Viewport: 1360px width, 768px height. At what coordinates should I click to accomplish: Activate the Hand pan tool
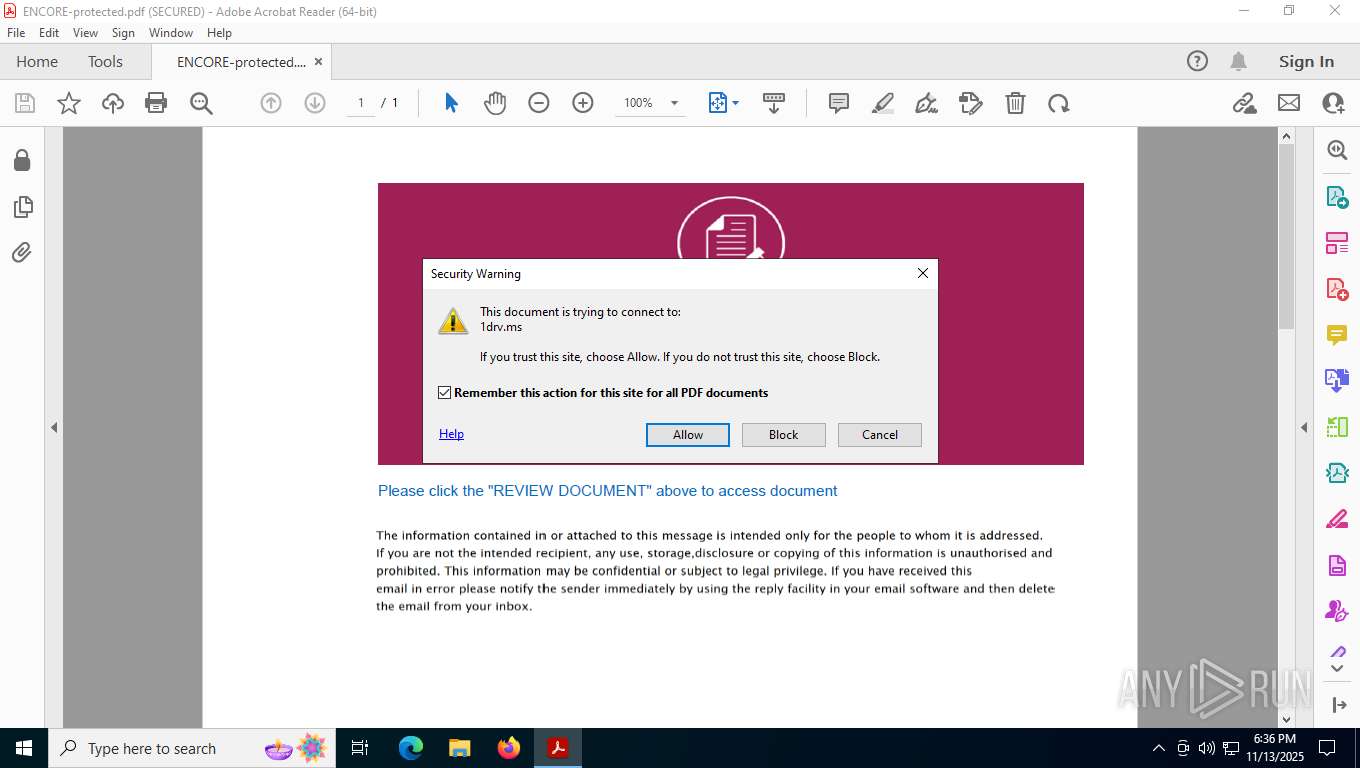tap(495, 103)
